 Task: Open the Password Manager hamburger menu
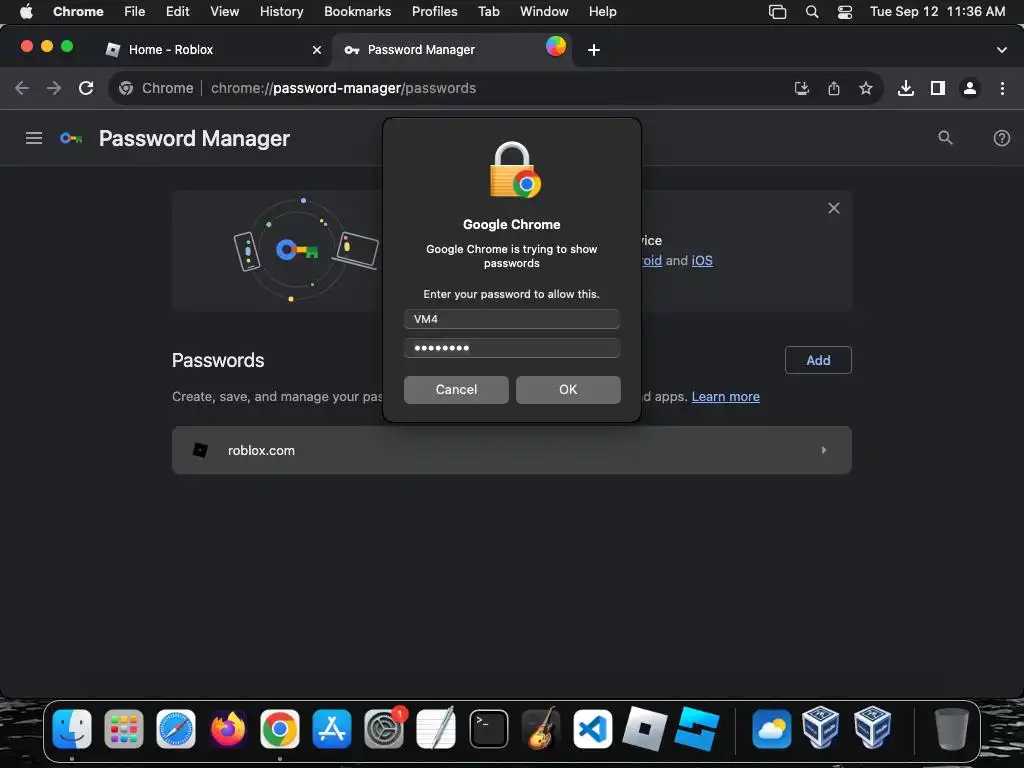coord(34,138)
